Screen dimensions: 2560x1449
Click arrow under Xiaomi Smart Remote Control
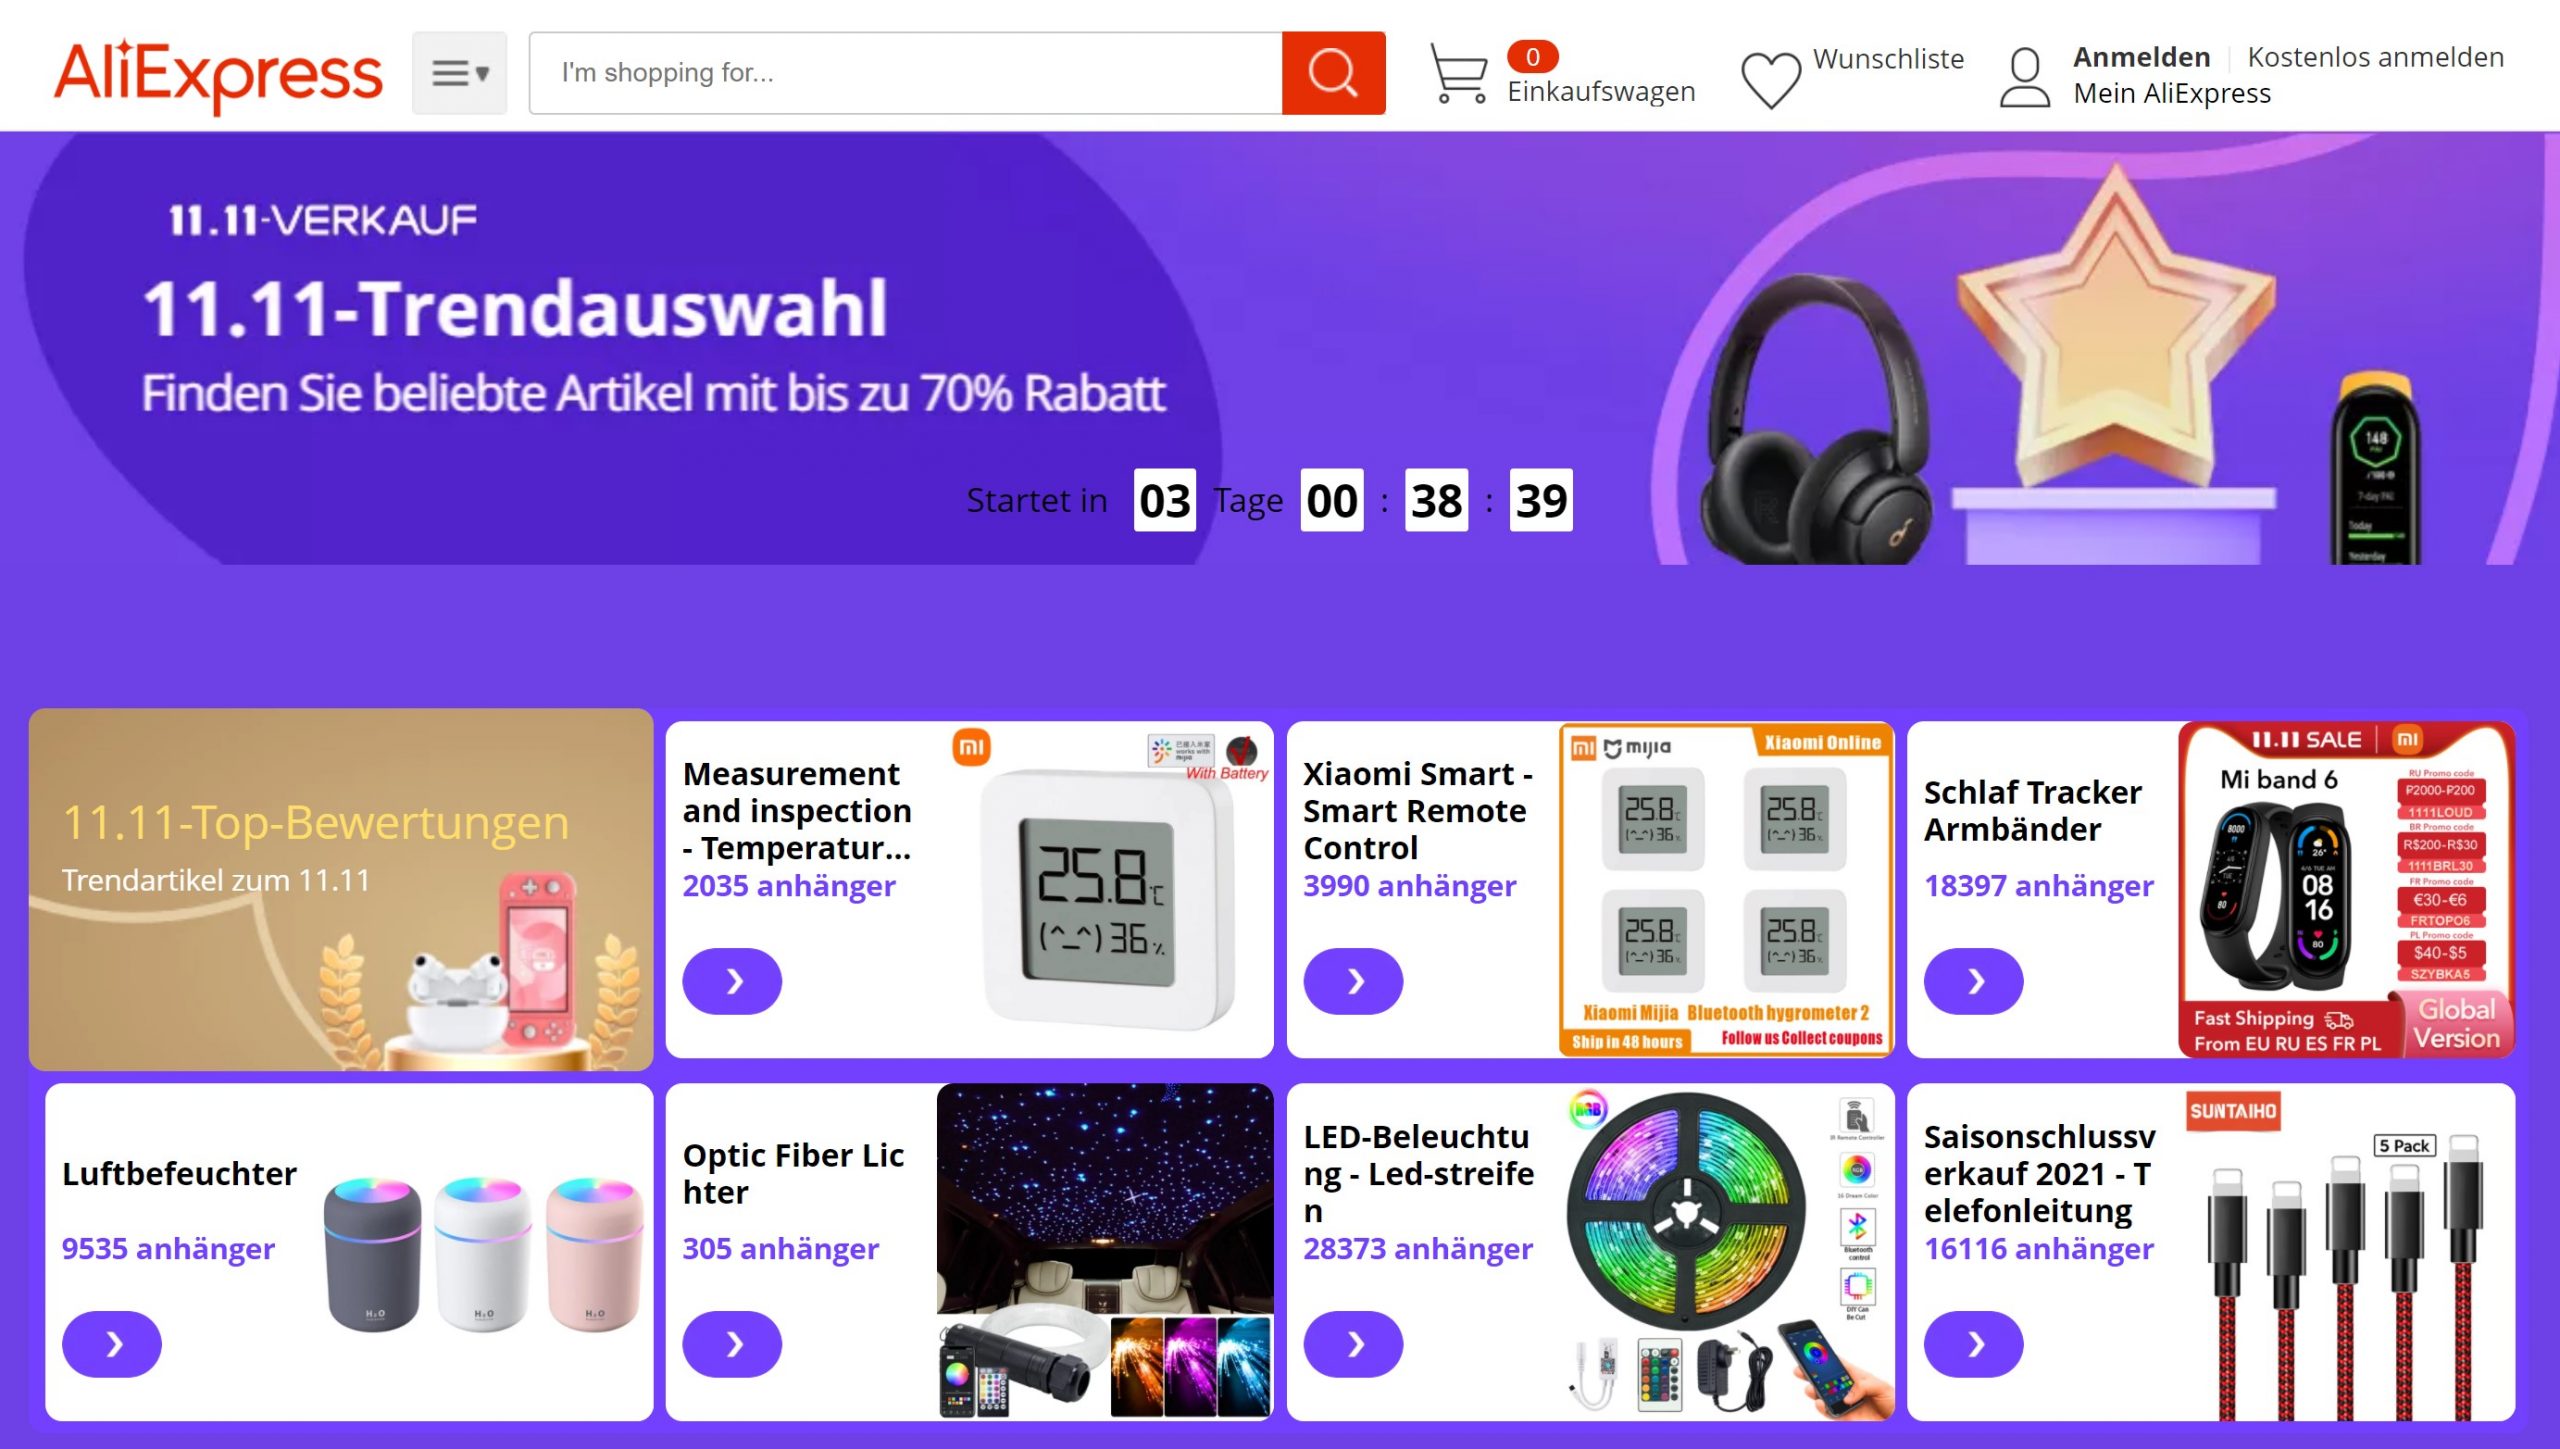tap(1353, 981)
